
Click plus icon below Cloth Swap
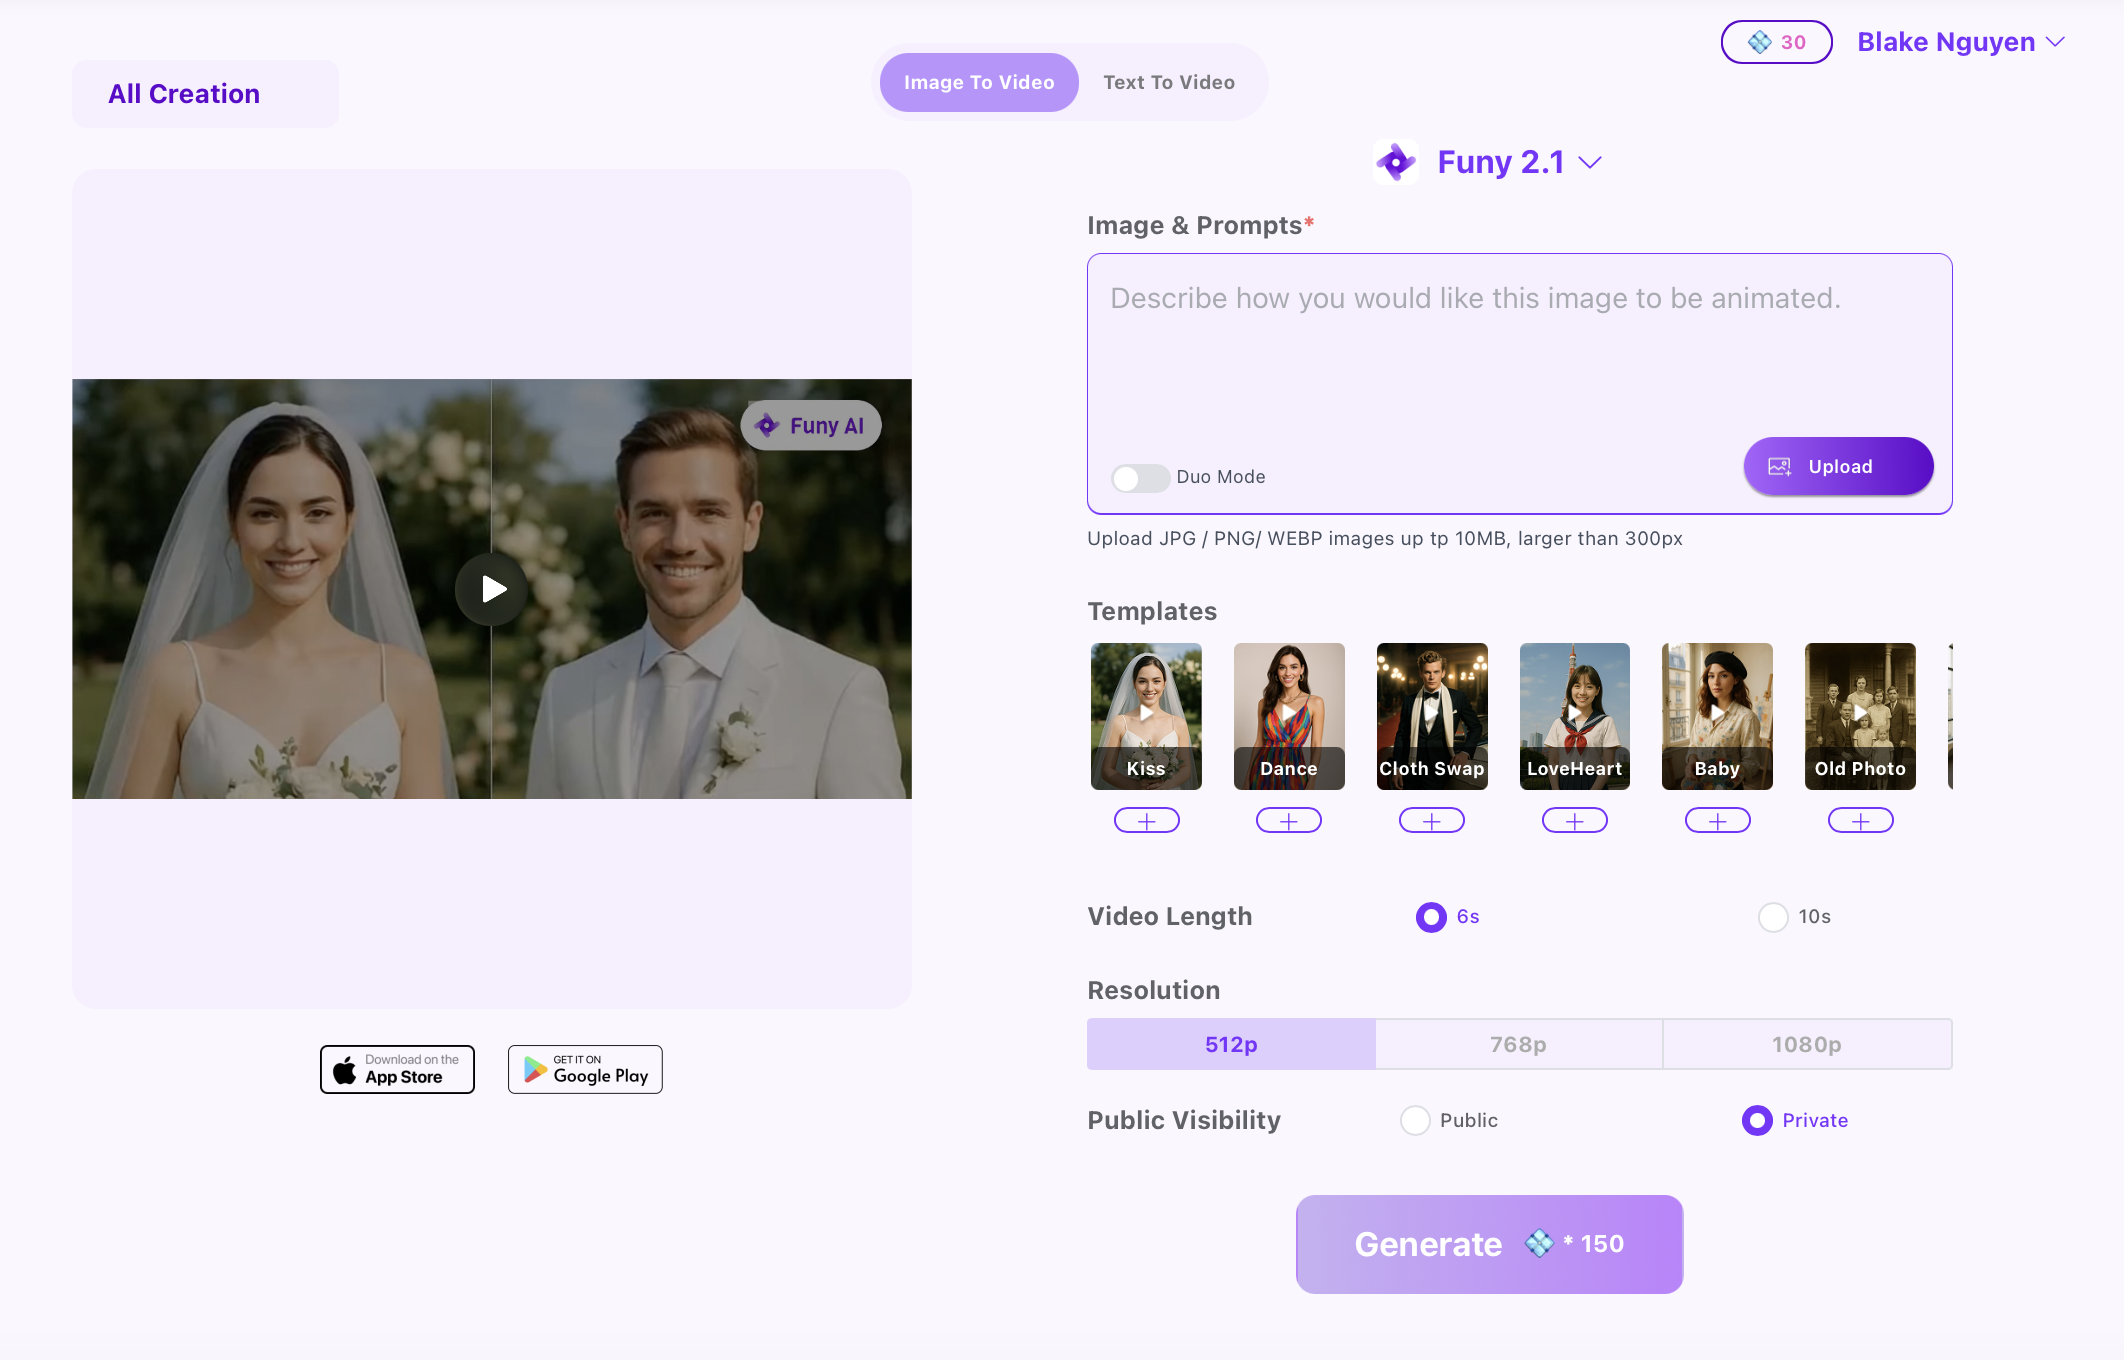click(x=1431, y=821)
